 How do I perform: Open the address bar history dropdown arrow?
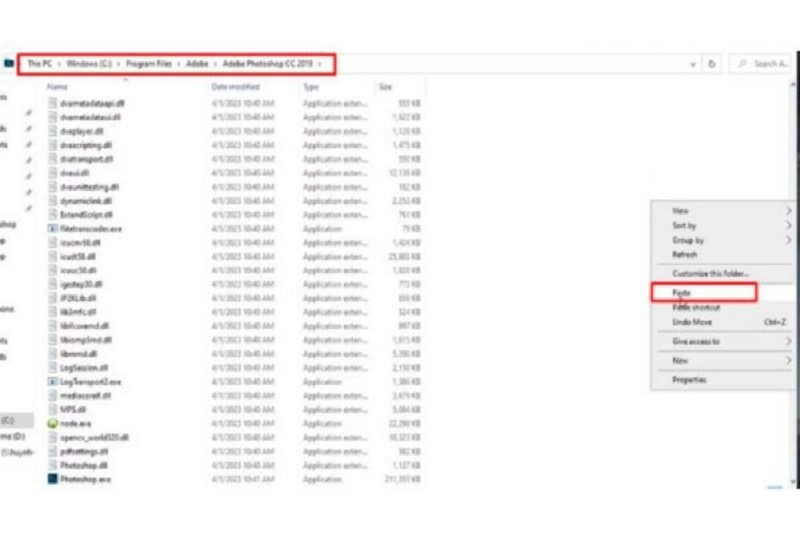tap(692, 64)
